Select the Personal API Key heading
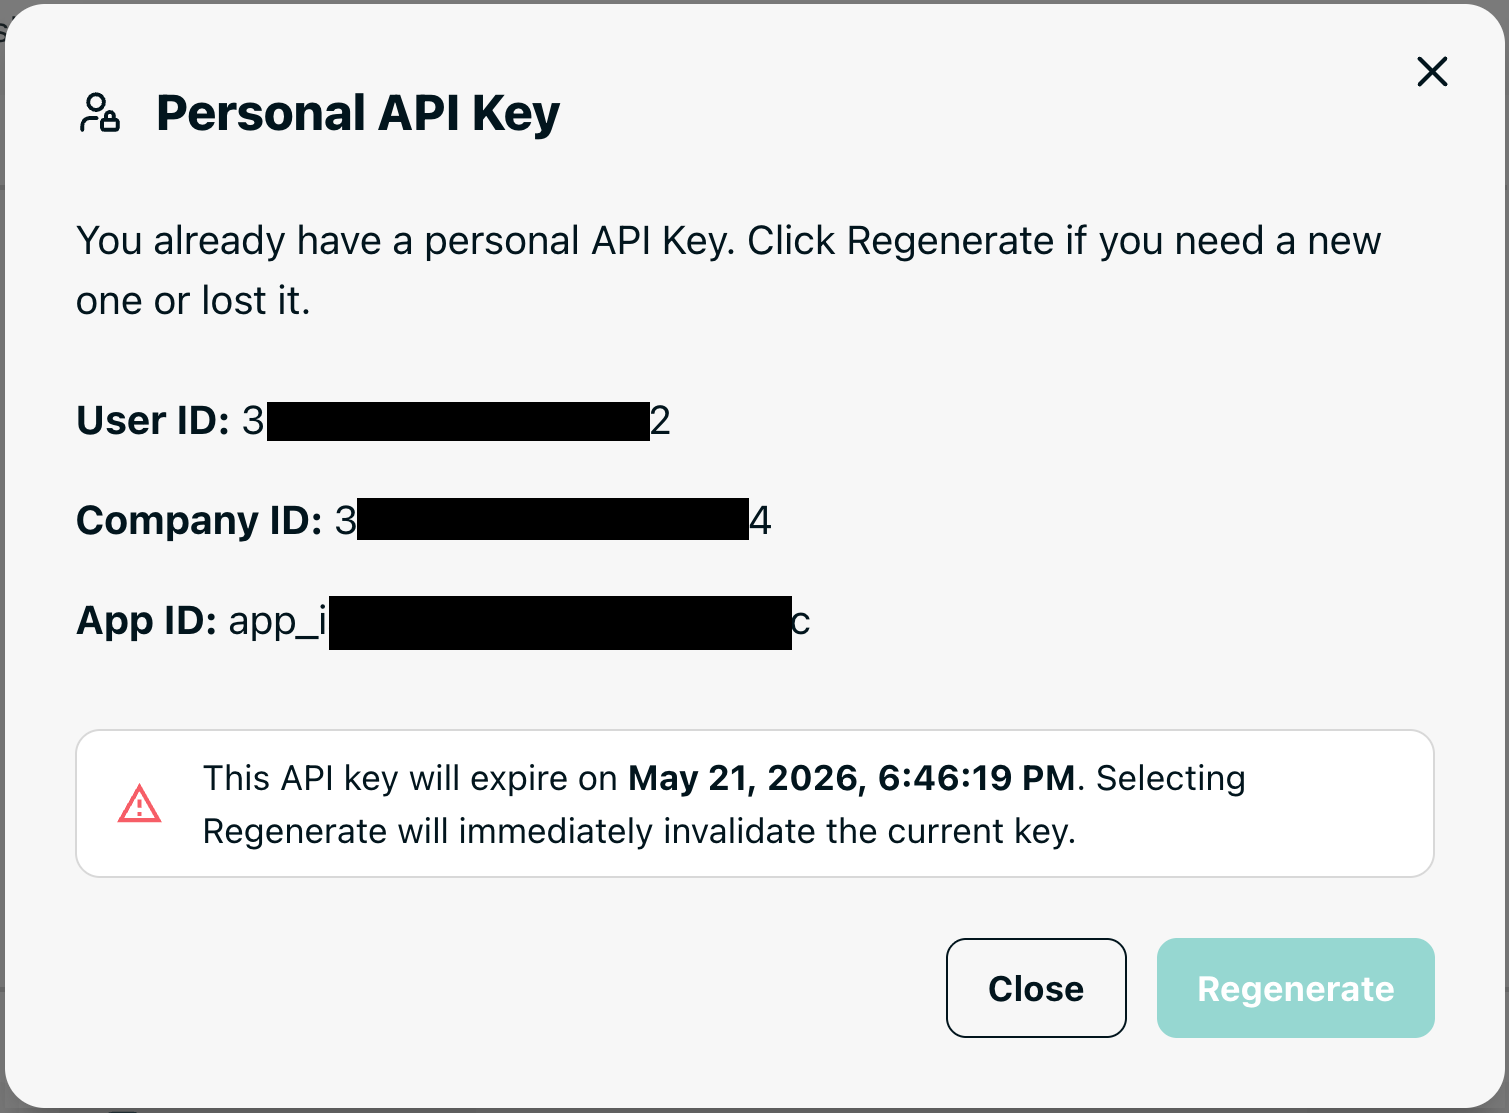This screenshot has height=1113, width=1509. [358, 113]
